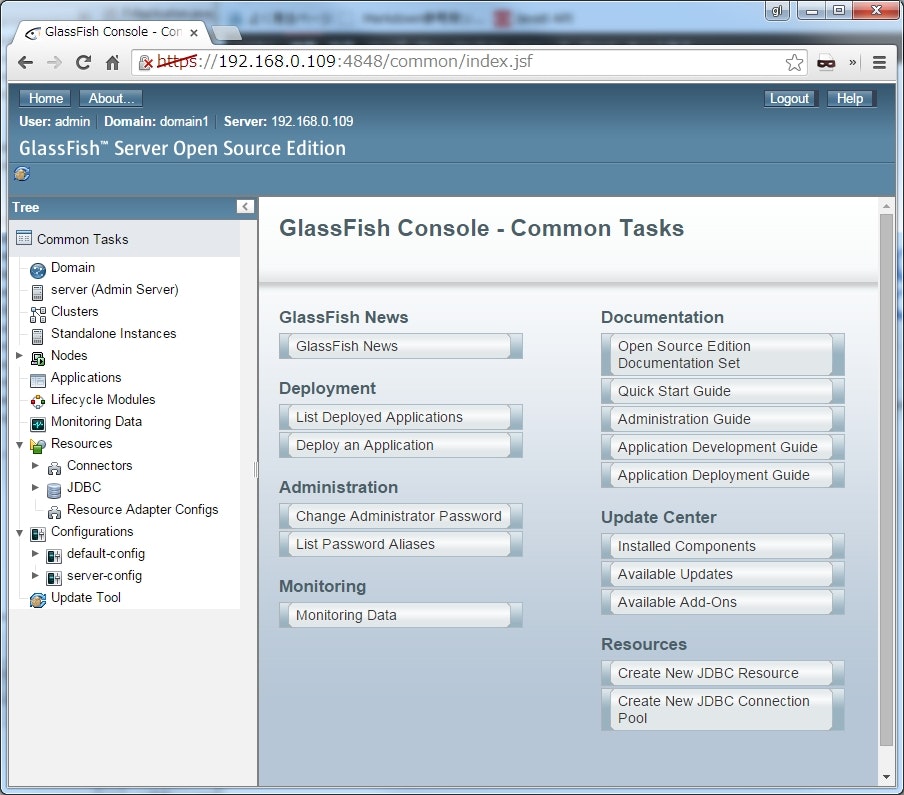Click the restart-required status icon below title
Image resolution: width=904 pixels, height=795 pixels.
22,174
